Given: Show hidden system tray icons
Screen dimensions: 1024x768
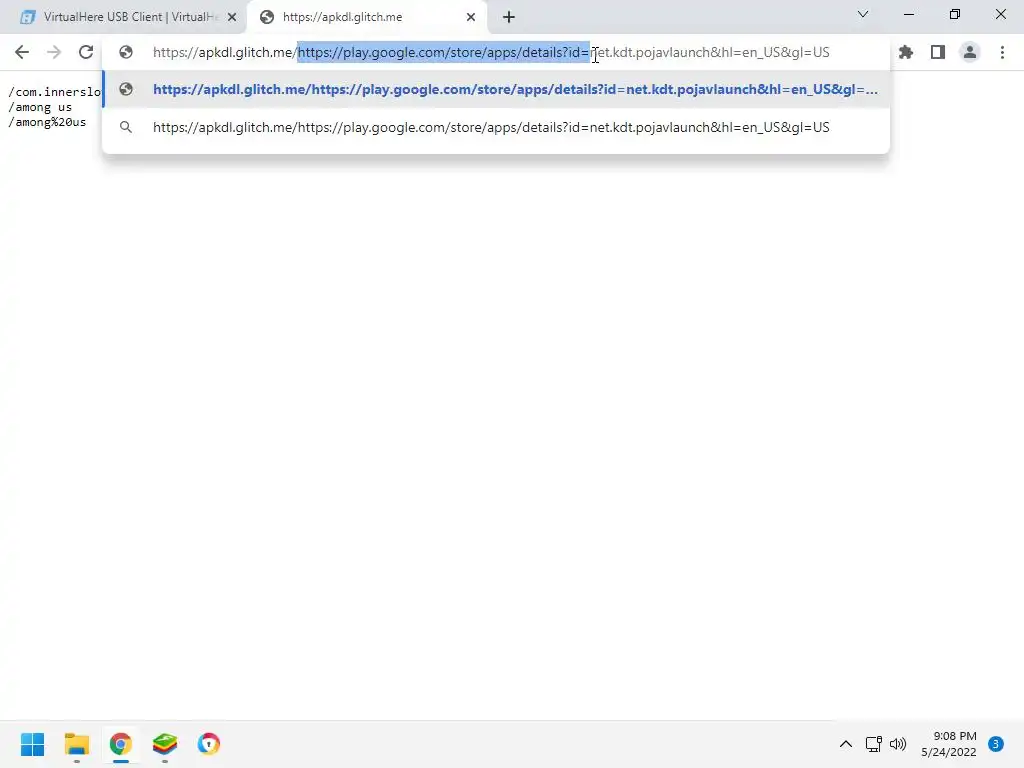Looking at the screenshot, I should click(x=845, y=744).
